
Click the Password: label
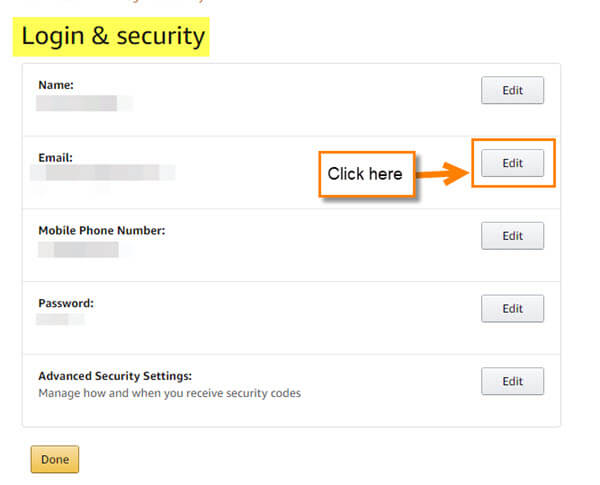coord(66,303)
